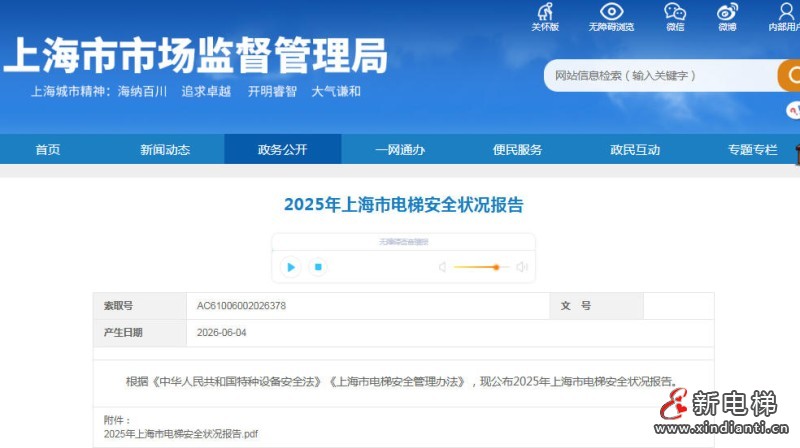Download 2025年上海市电梯安全状况报告.pdf attachment

click(x=181, y=434)
